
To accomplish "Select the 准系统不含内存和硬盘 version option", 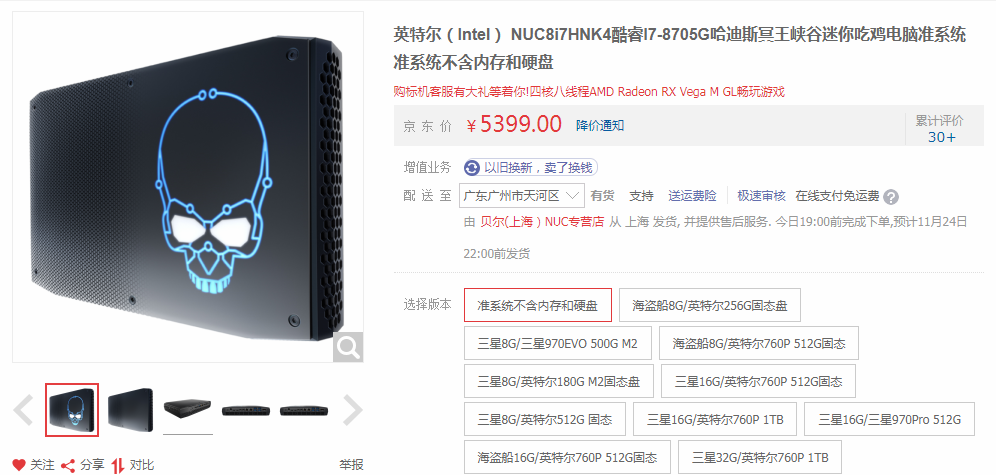I will click(x=538, y=305).
